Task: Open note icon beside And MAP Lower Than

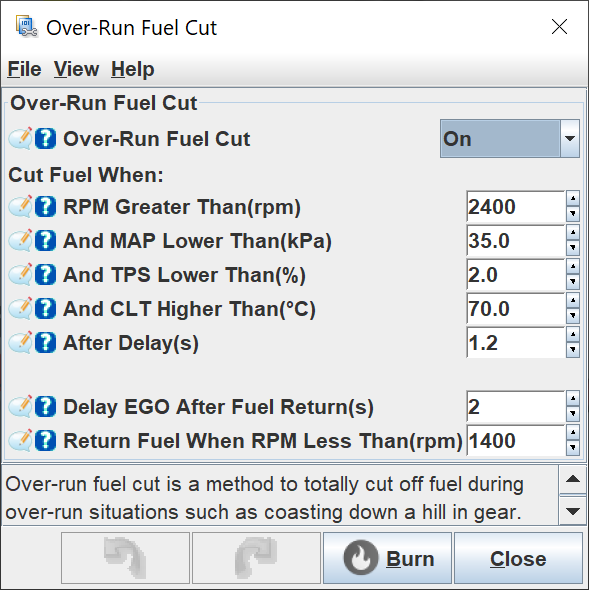Action: pos(20,240)
